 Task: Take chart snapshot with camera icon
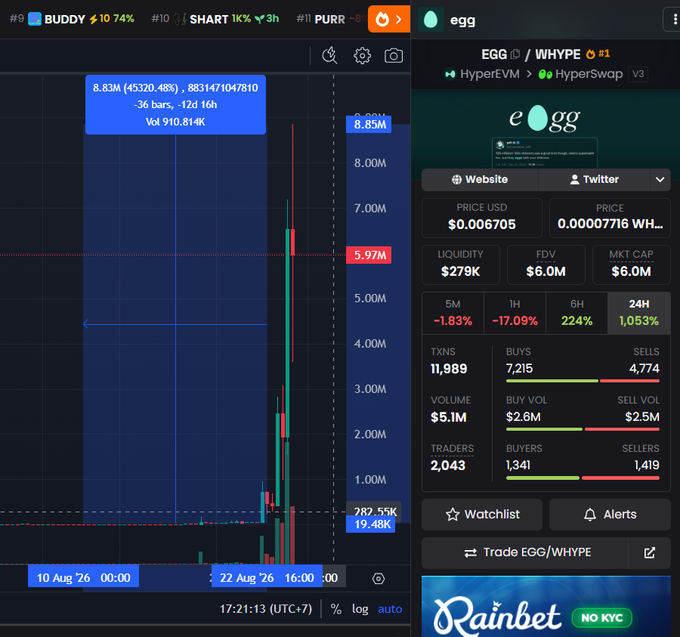(x=393, y=56)
